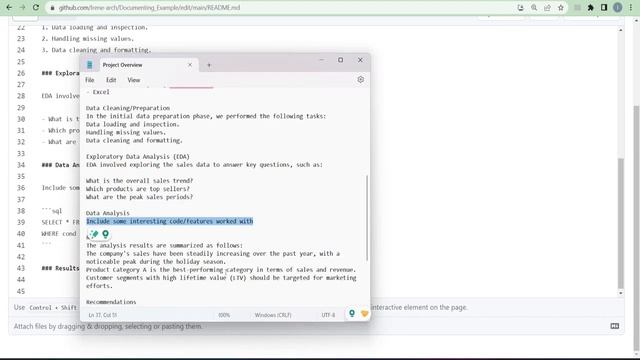Click the 100% zoom status entry

pos(224,315)
